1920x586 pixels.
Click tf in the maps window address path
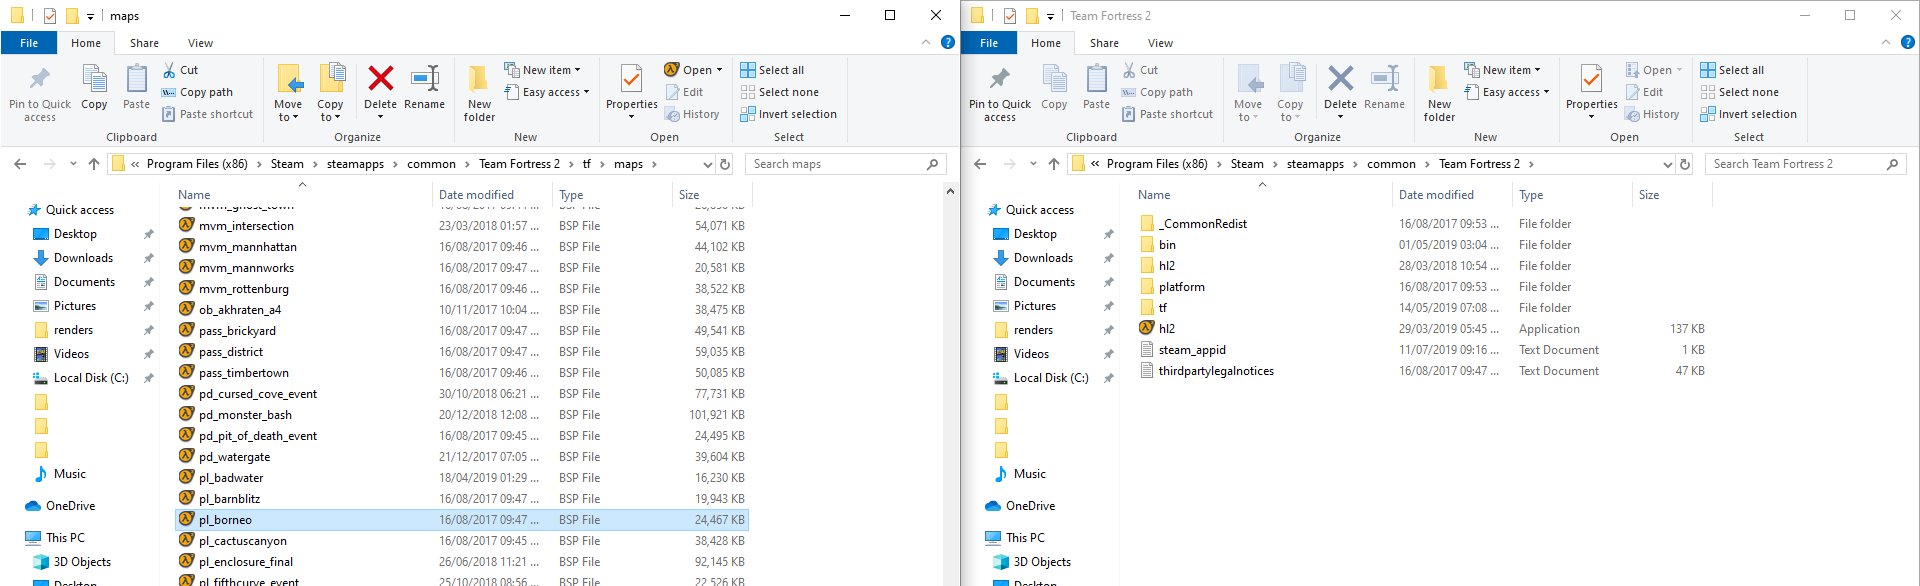(x=587, y=164)
